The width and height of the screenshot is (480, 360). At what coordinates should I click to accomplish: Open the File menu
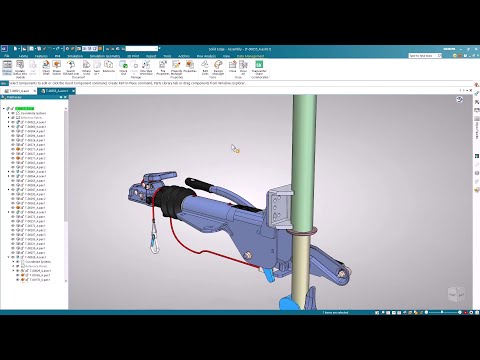click(x=6, y=56)
